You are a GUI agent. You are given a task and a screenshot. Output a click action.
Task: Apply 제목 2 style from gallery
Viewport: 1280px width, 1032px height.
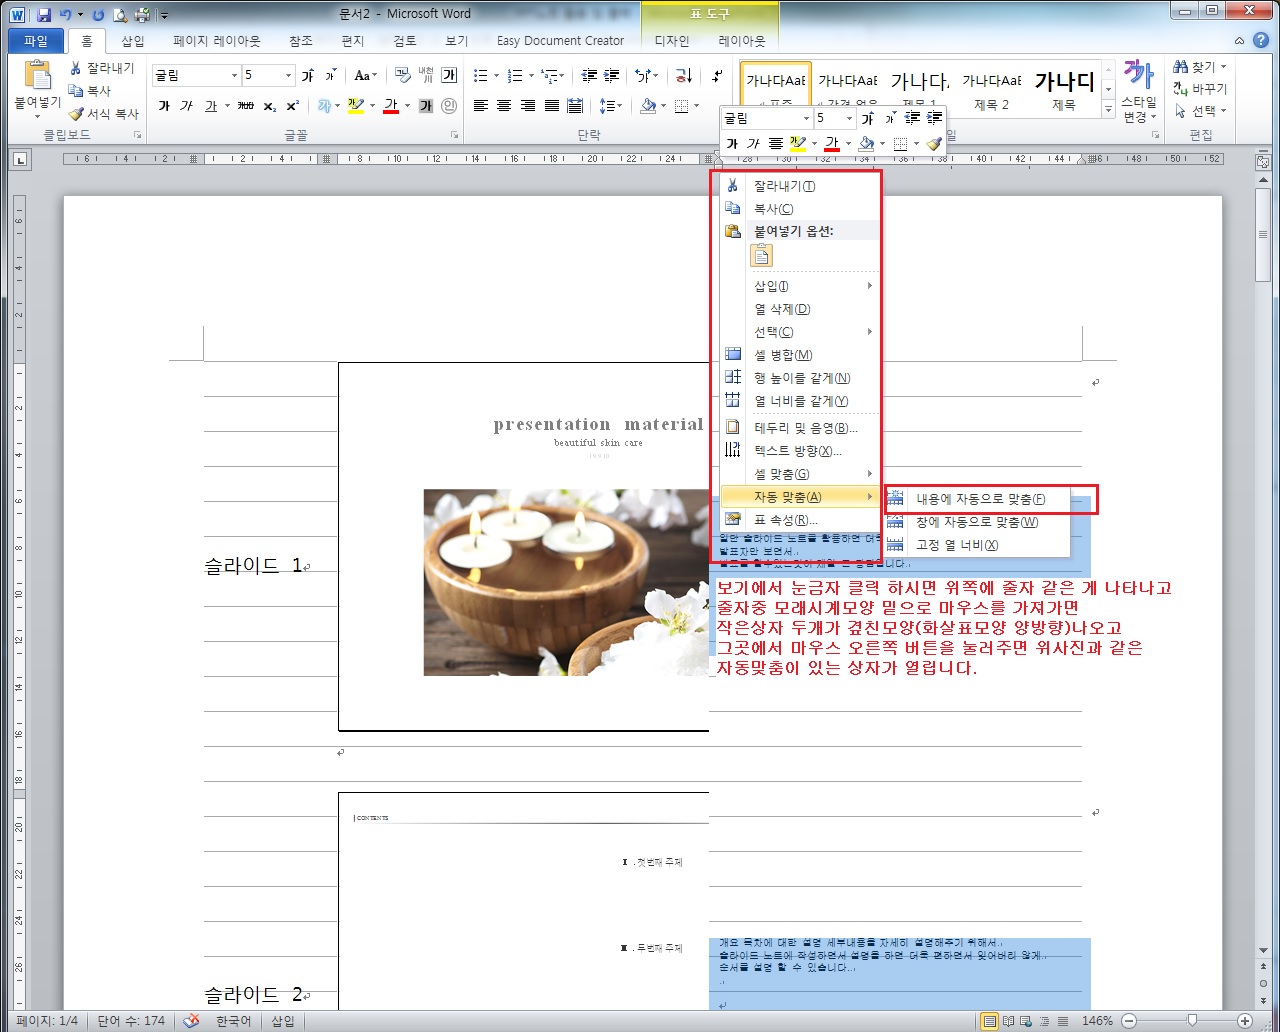991,89
